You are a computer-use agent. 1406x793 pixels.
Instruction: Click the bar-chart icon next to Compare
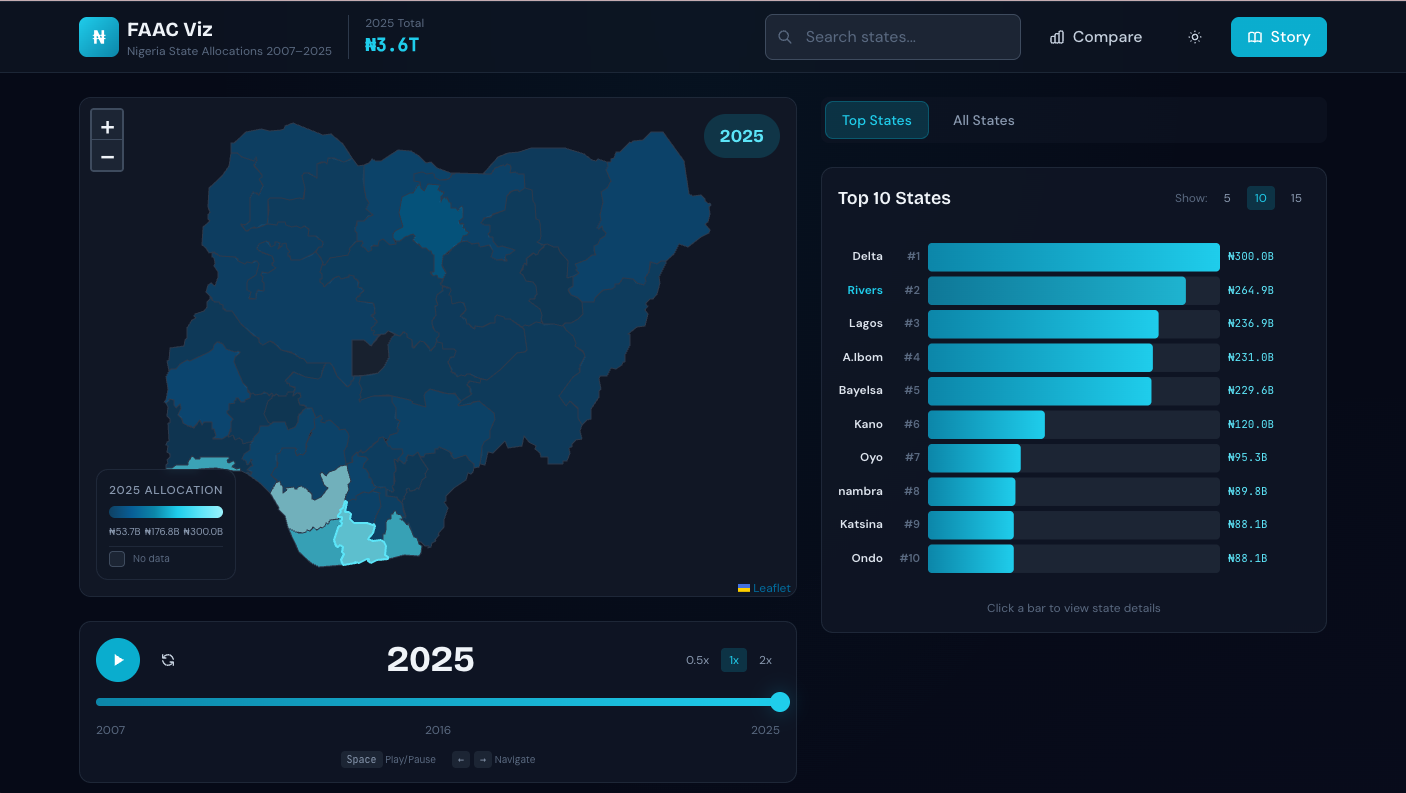(1057, 36)
